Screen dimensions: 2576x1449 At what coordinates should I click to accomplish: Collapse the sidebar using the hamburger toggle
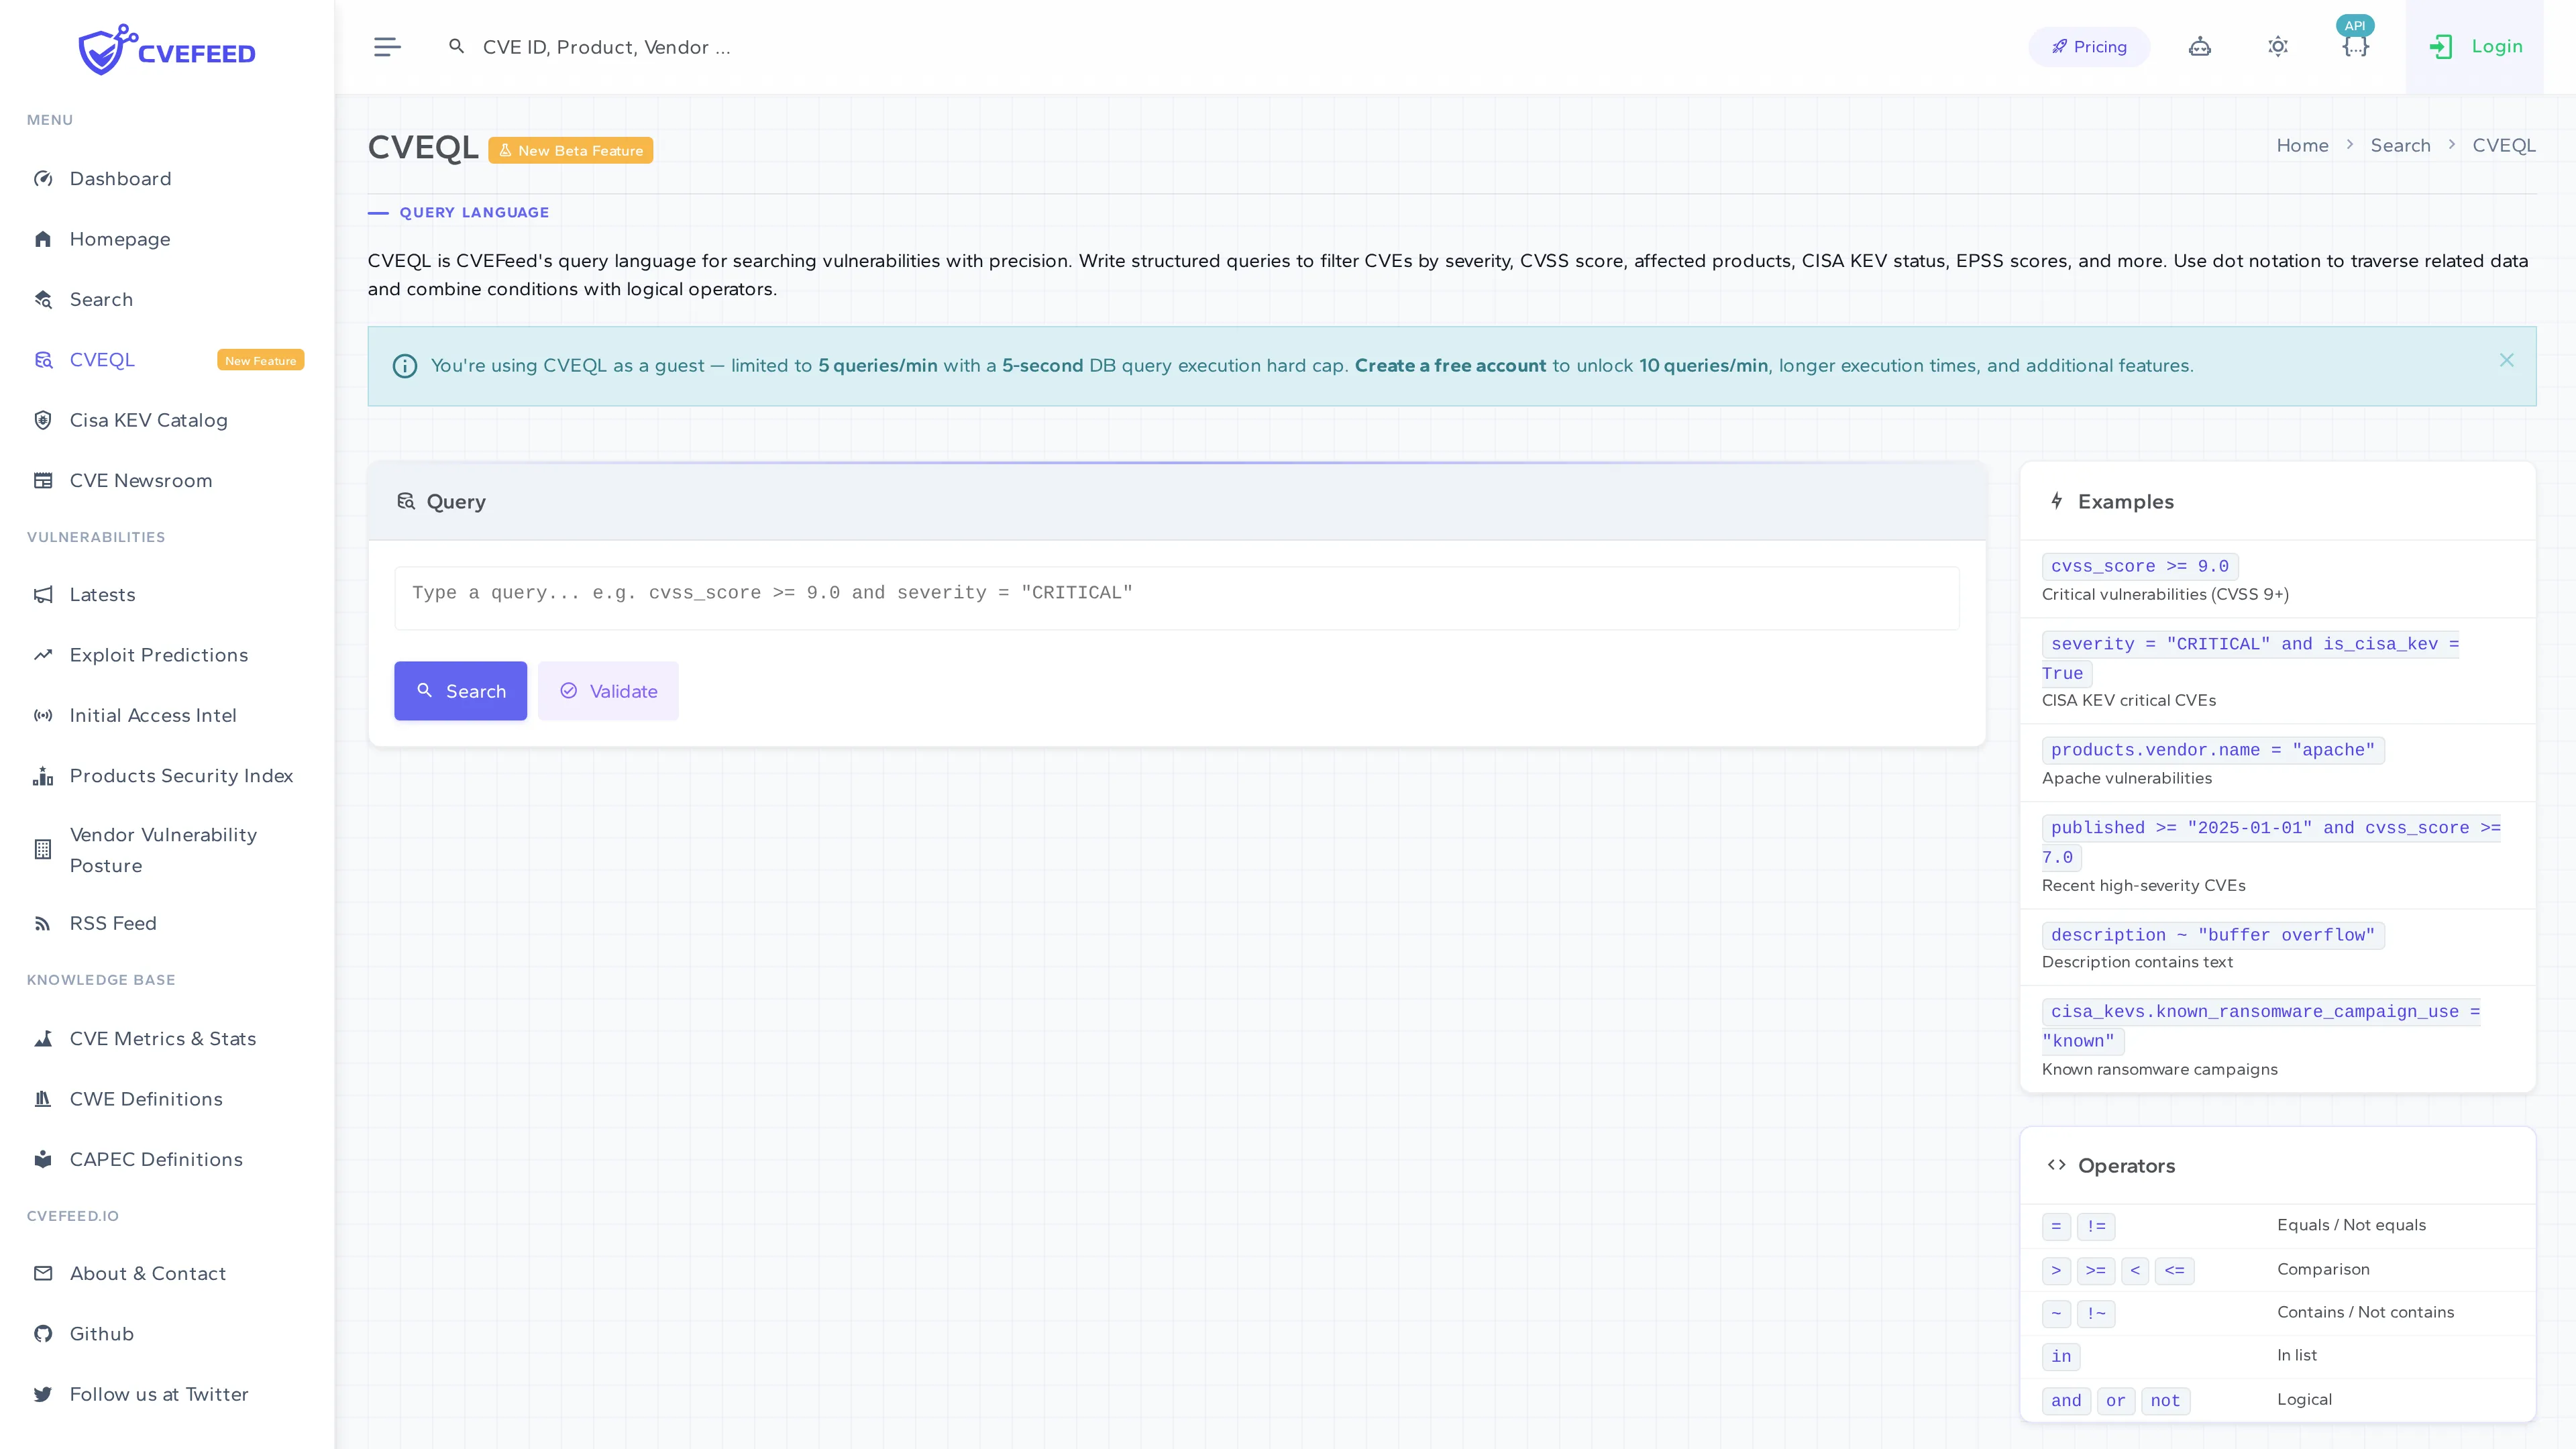point(387,46)
